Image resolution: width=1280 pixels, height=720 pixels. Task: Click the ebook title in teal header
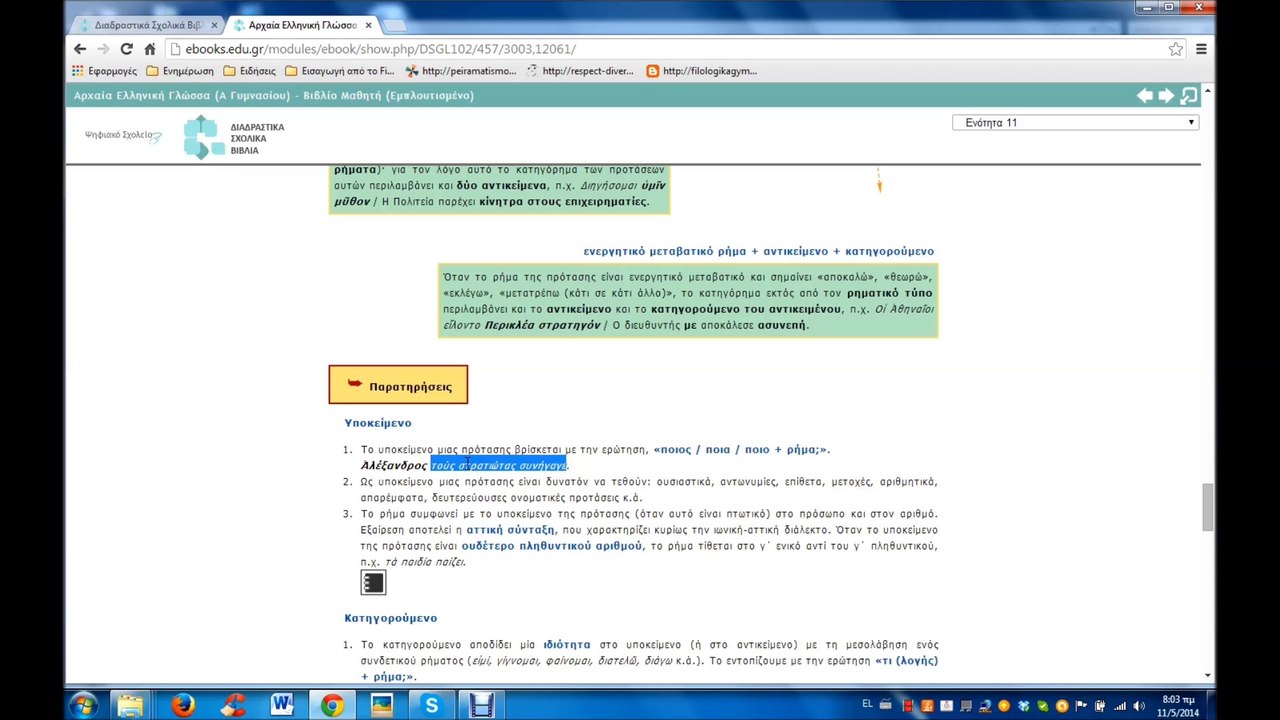[x=274, y=95]
